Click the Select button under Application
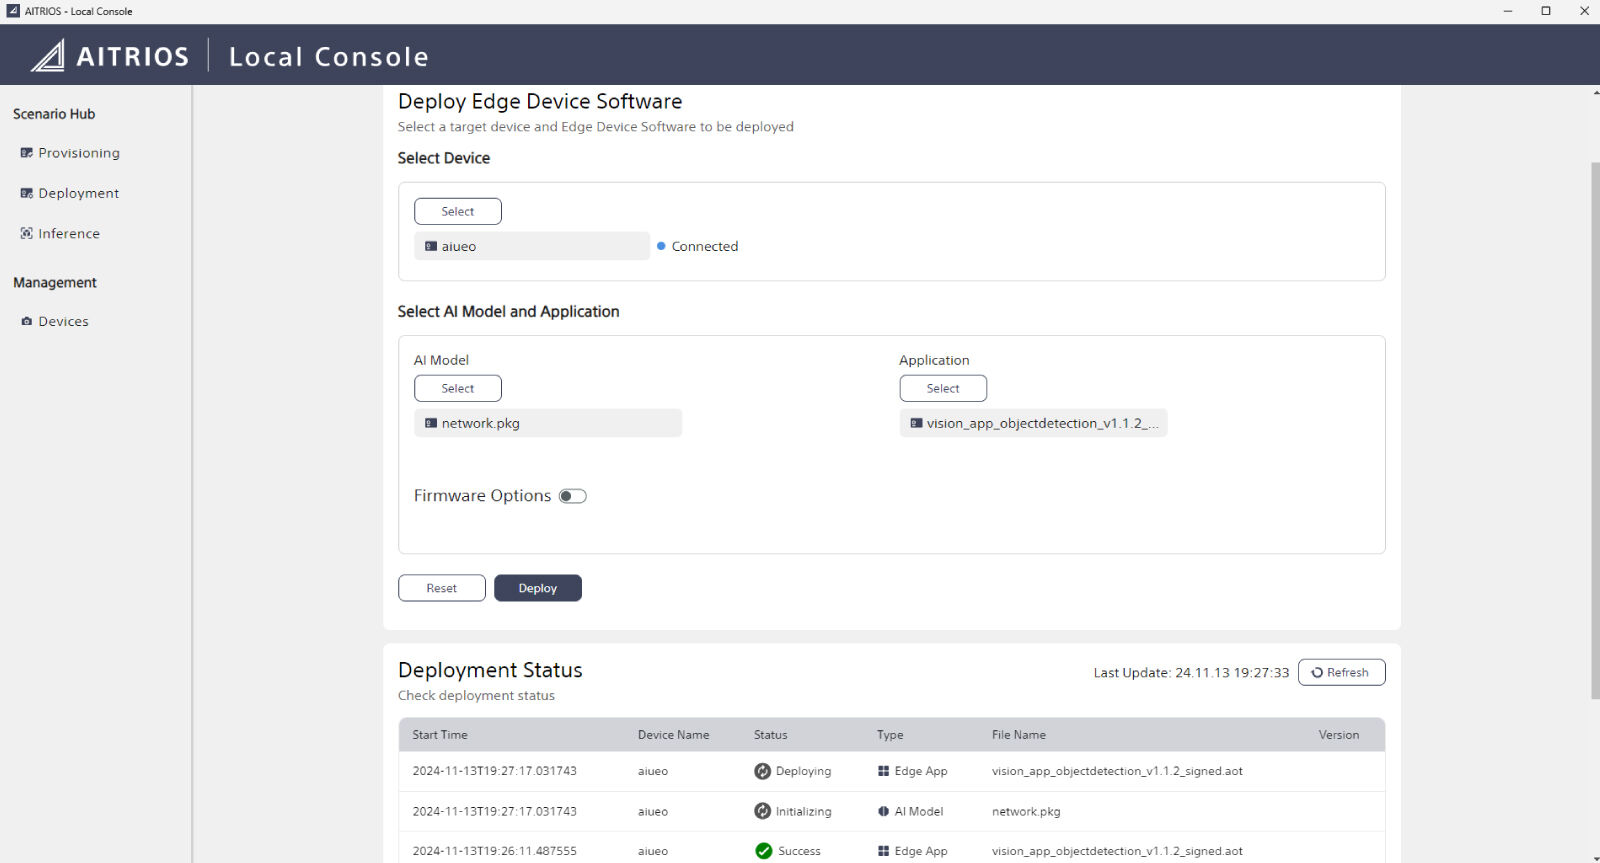The height and width of the screenshot is (863, 1600). pyautogui.click(x=943, y=388)
